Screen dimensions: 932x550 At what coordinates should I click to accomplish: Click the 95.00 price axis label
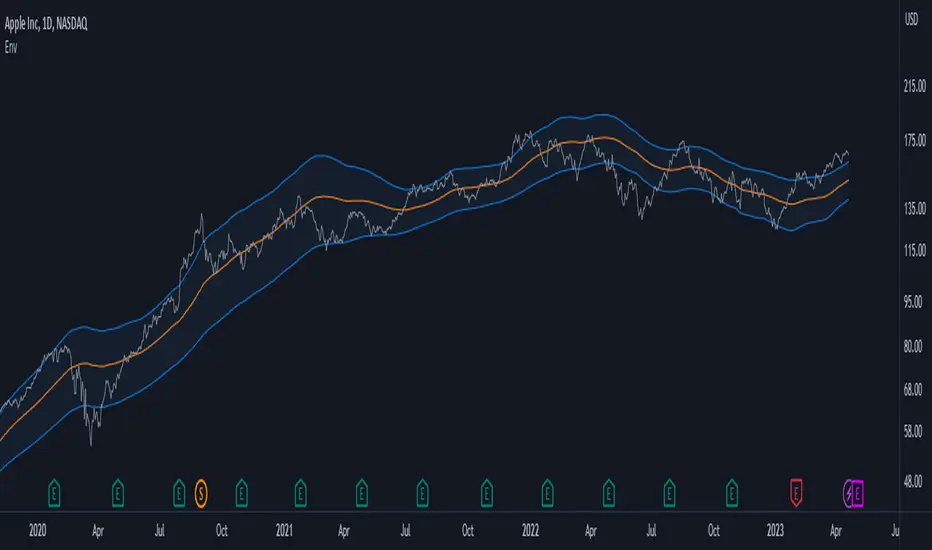pos(913,301)
